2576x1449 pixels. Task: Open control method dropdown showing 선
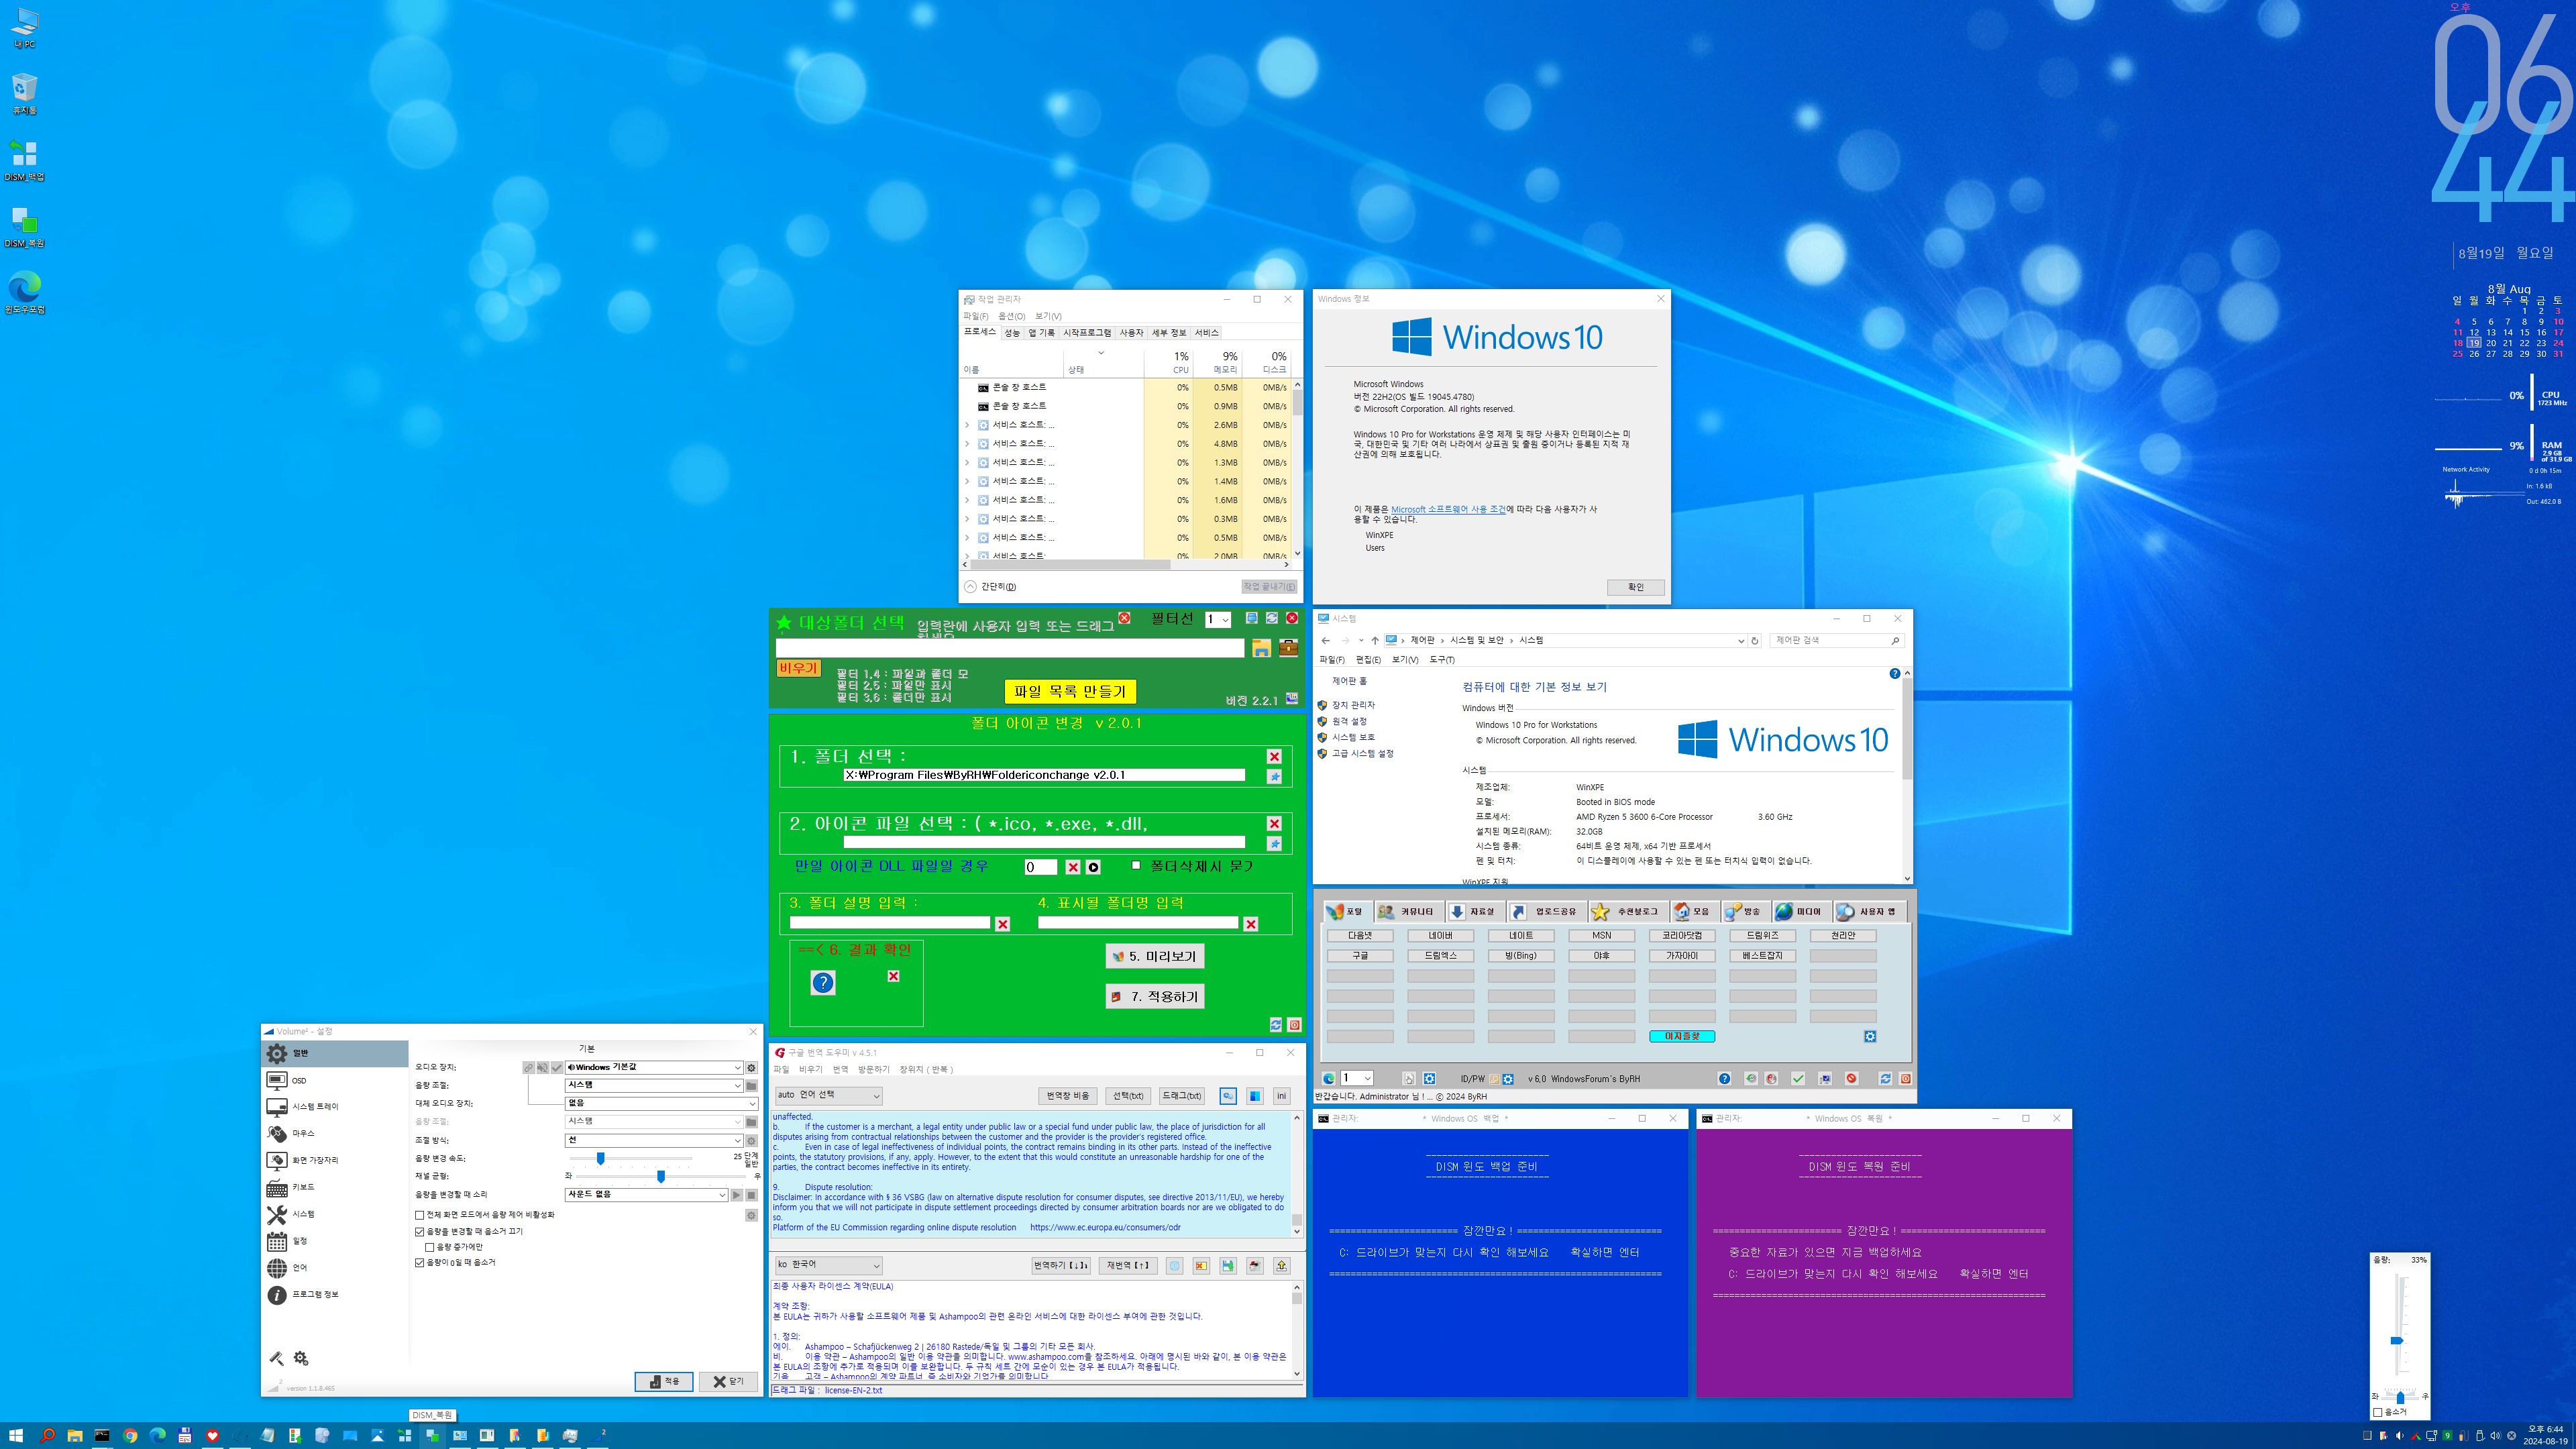coord(654,1140)
